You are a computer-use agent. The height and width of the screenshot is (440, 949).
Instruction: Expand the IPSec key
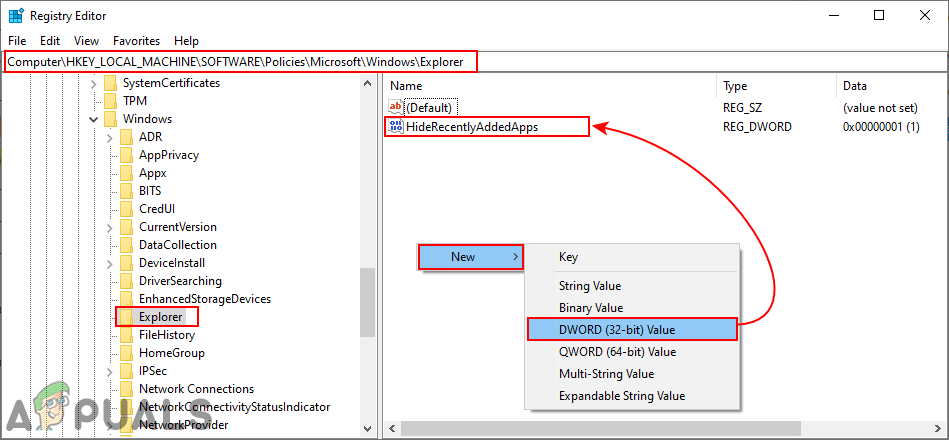click(110, 371)
